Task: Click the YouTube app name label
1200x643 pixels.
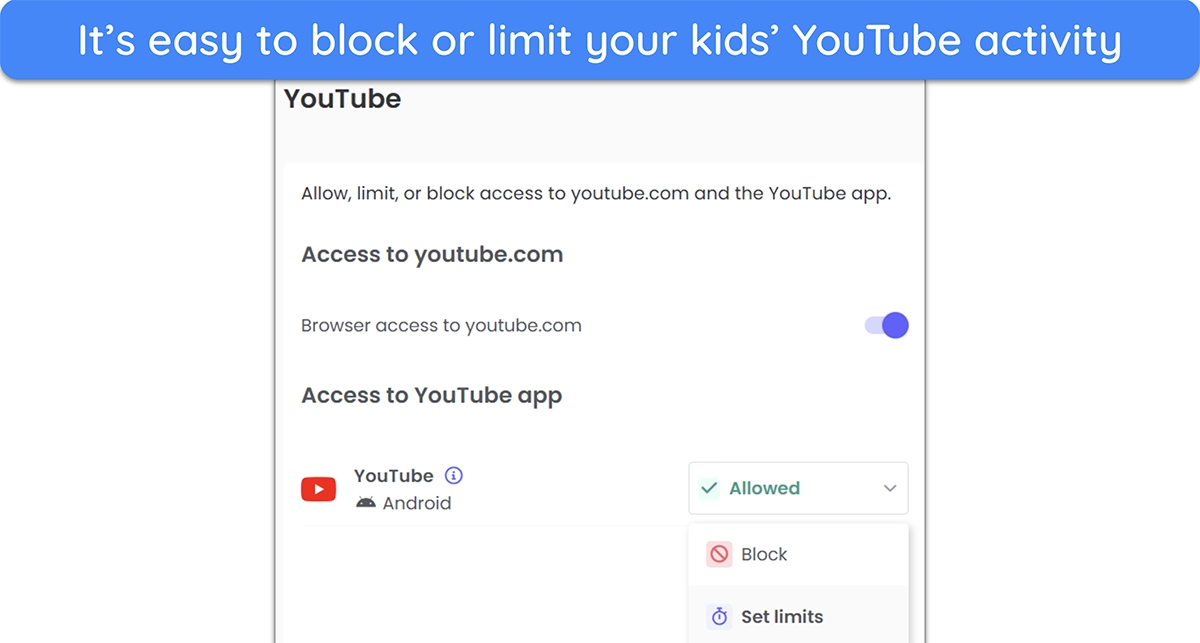Action: pyautogui.click(x=393, y=476)
